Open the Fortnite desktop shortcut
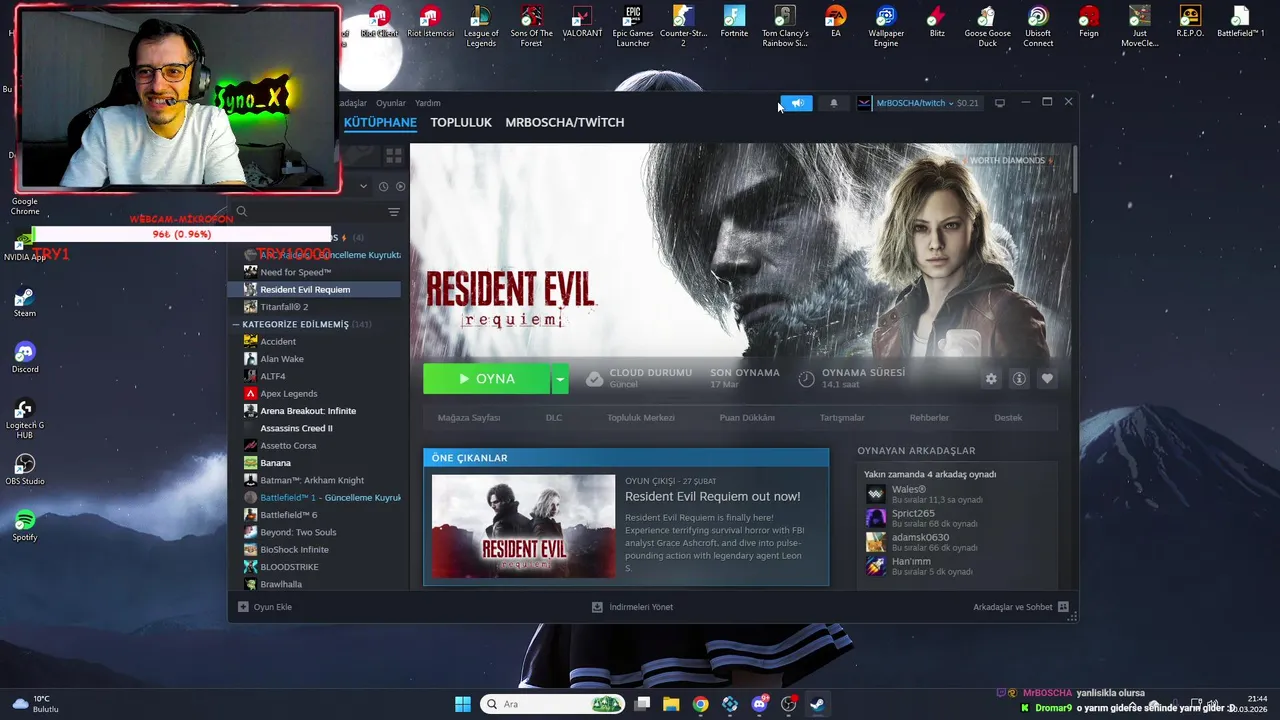 point(734,23)
